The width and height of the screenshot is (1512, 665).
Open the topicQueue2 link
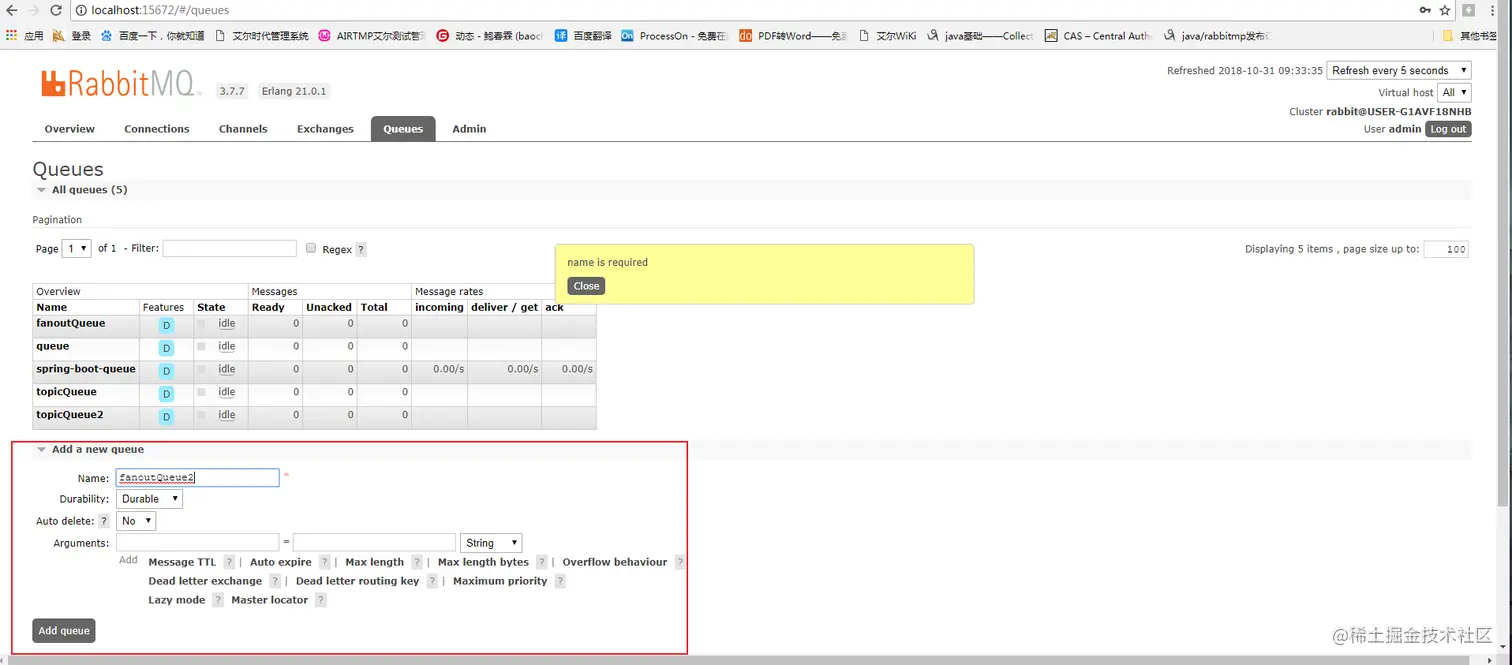coord(70,415)
